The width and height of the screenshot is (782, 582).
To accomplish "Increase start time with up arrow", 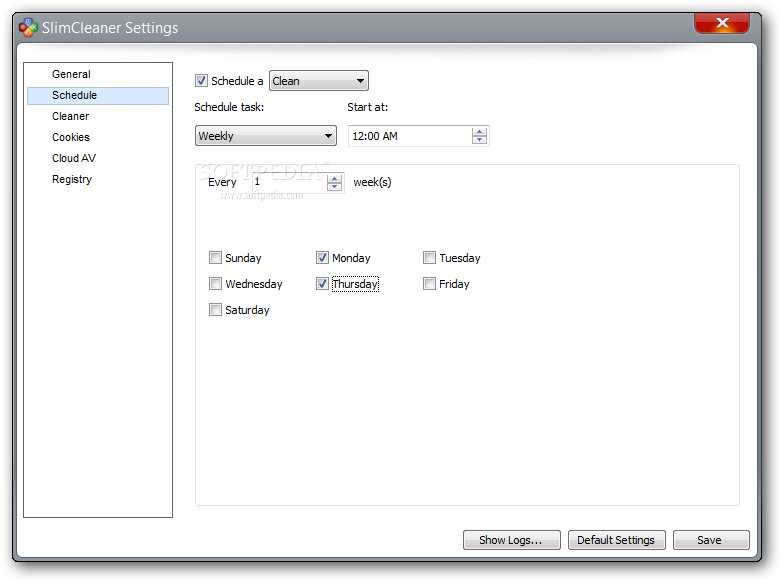I will point(479,132).
